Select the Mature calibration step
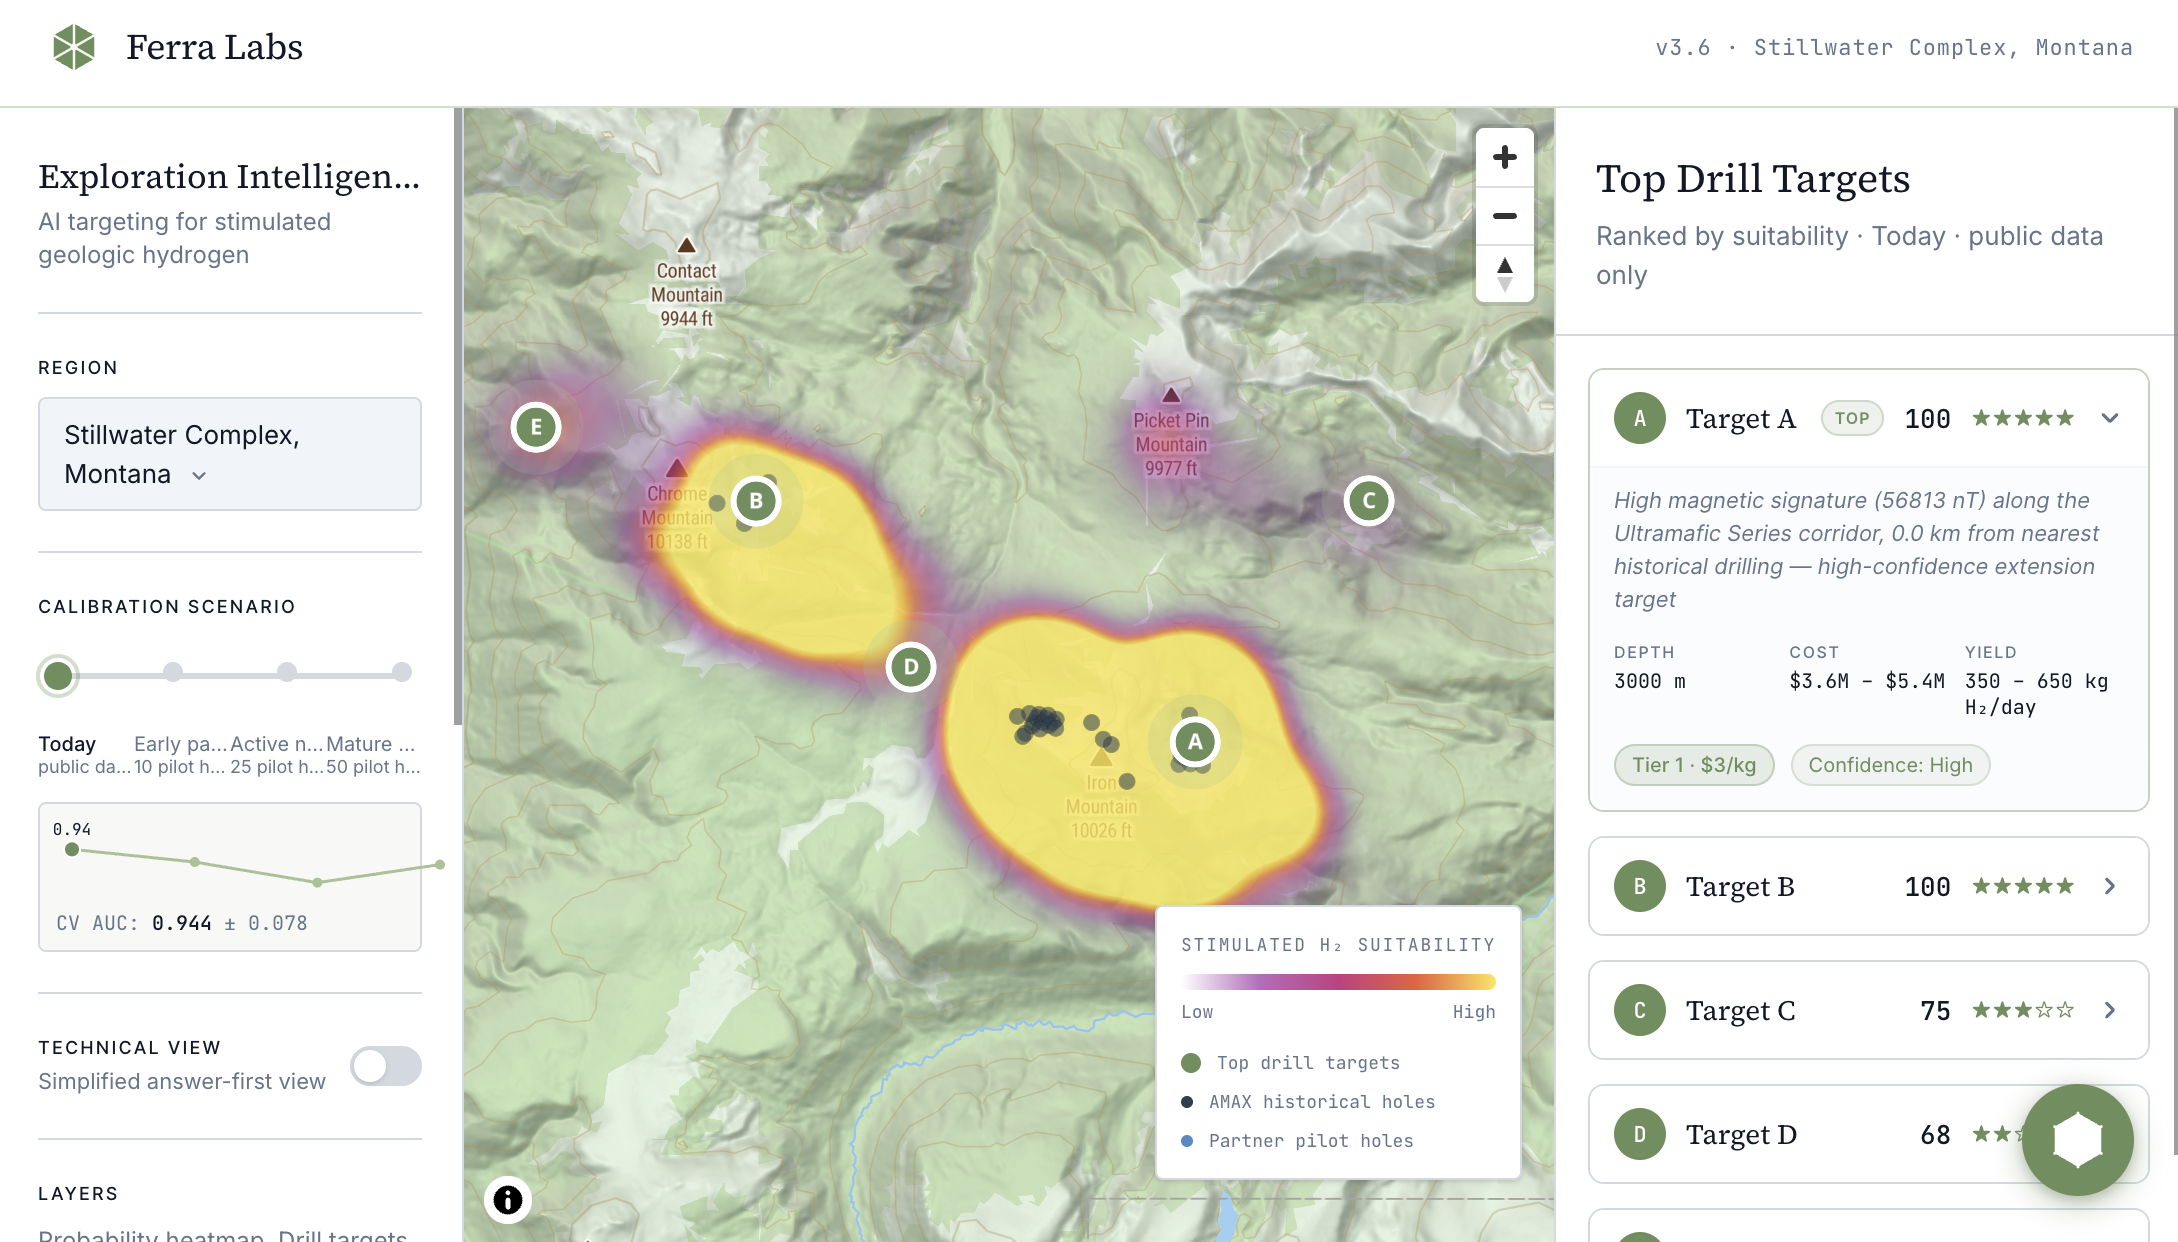The image size is (2178, 1242). click(x=402, y=672)
